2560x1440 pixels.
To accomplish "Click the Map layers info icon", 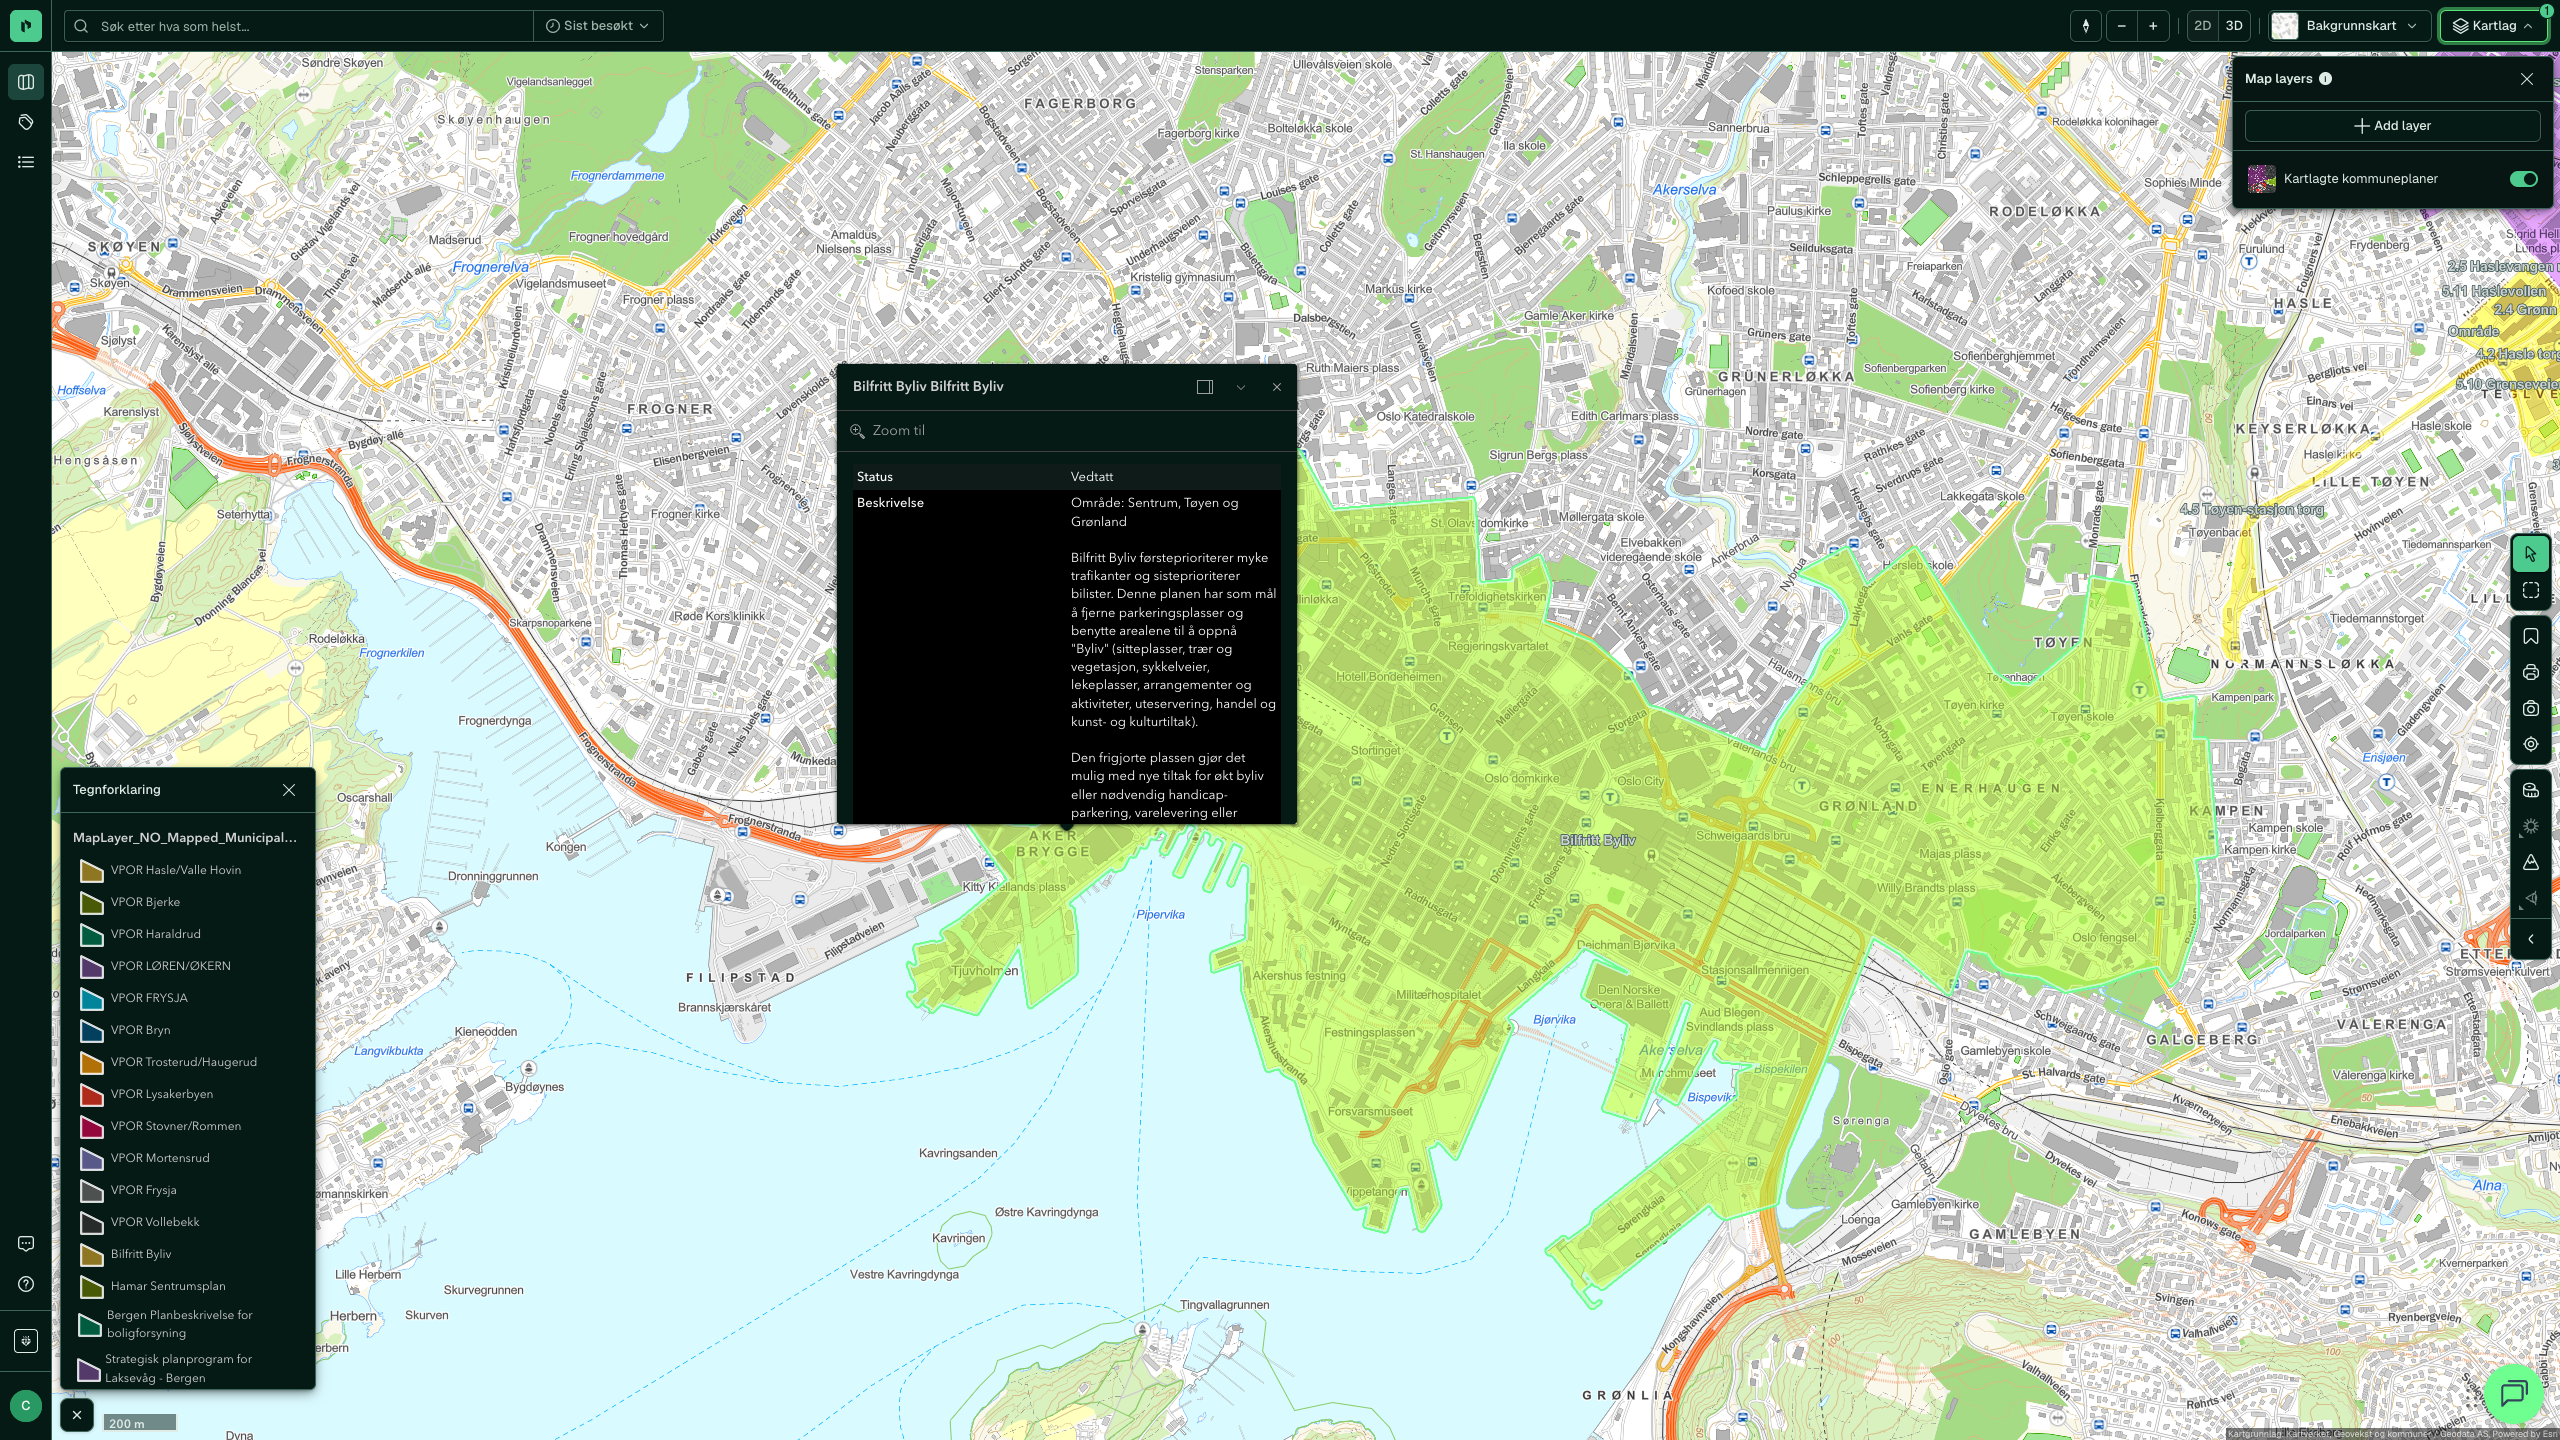I will [2325, 79].
